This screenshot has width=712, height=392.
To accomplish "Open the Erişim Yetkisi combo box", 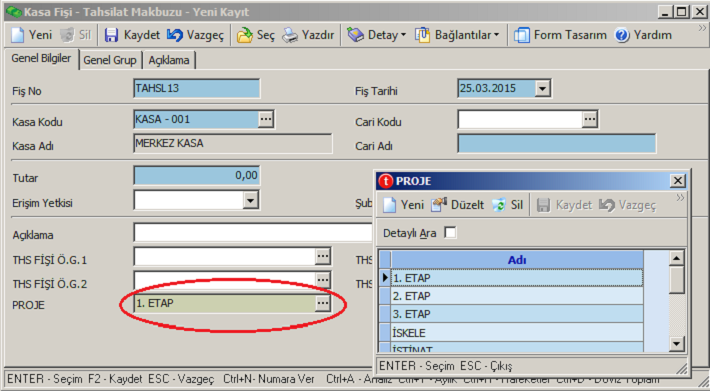I will coord(251,200).
